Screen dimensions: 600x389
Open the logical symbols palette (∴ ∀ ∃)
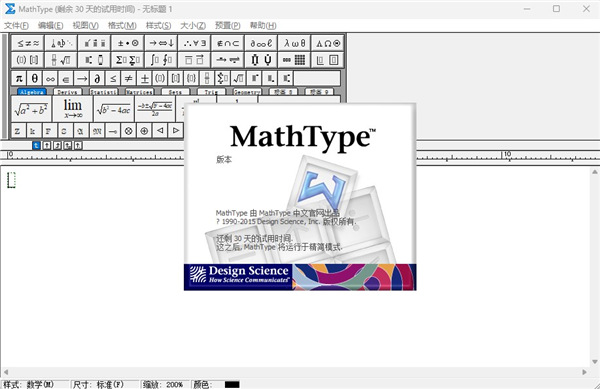[x=194, y=43]
